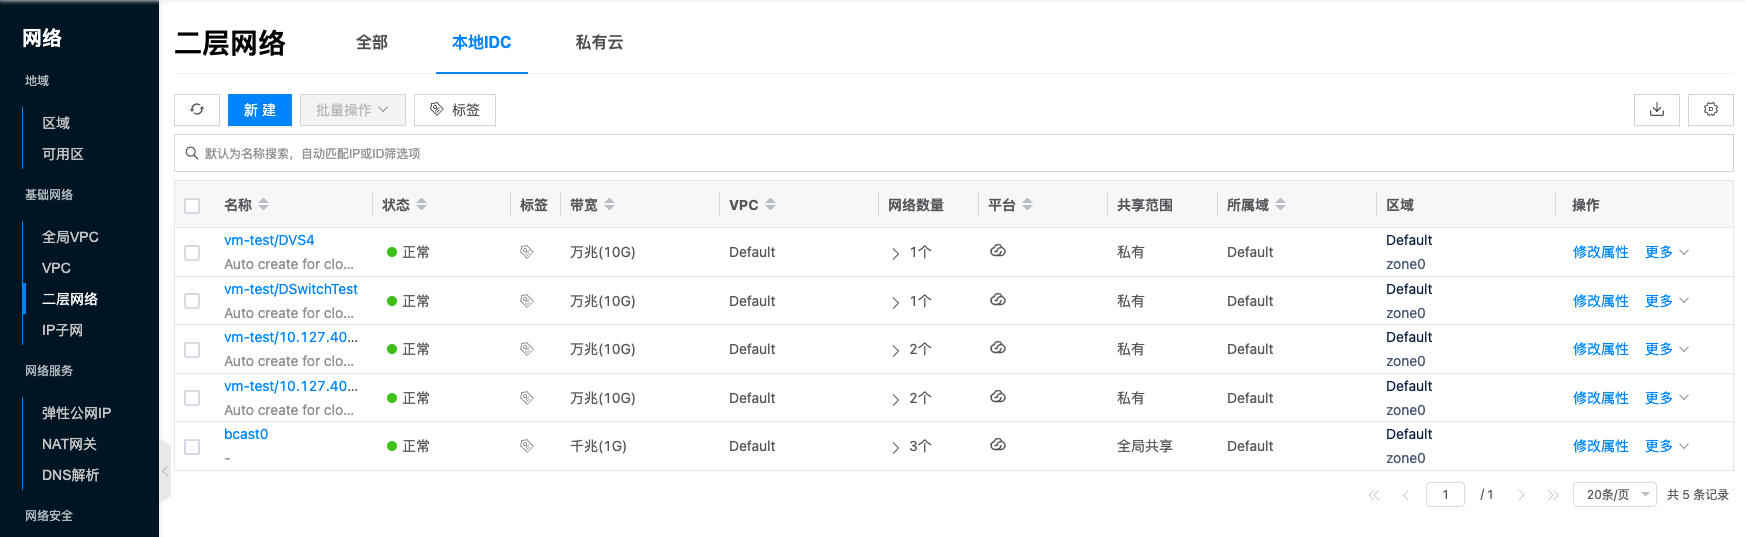Click the download export icon
The width and height of the screenshot is (1745, 537).
pyautogui.click(x=1656, y=110)
